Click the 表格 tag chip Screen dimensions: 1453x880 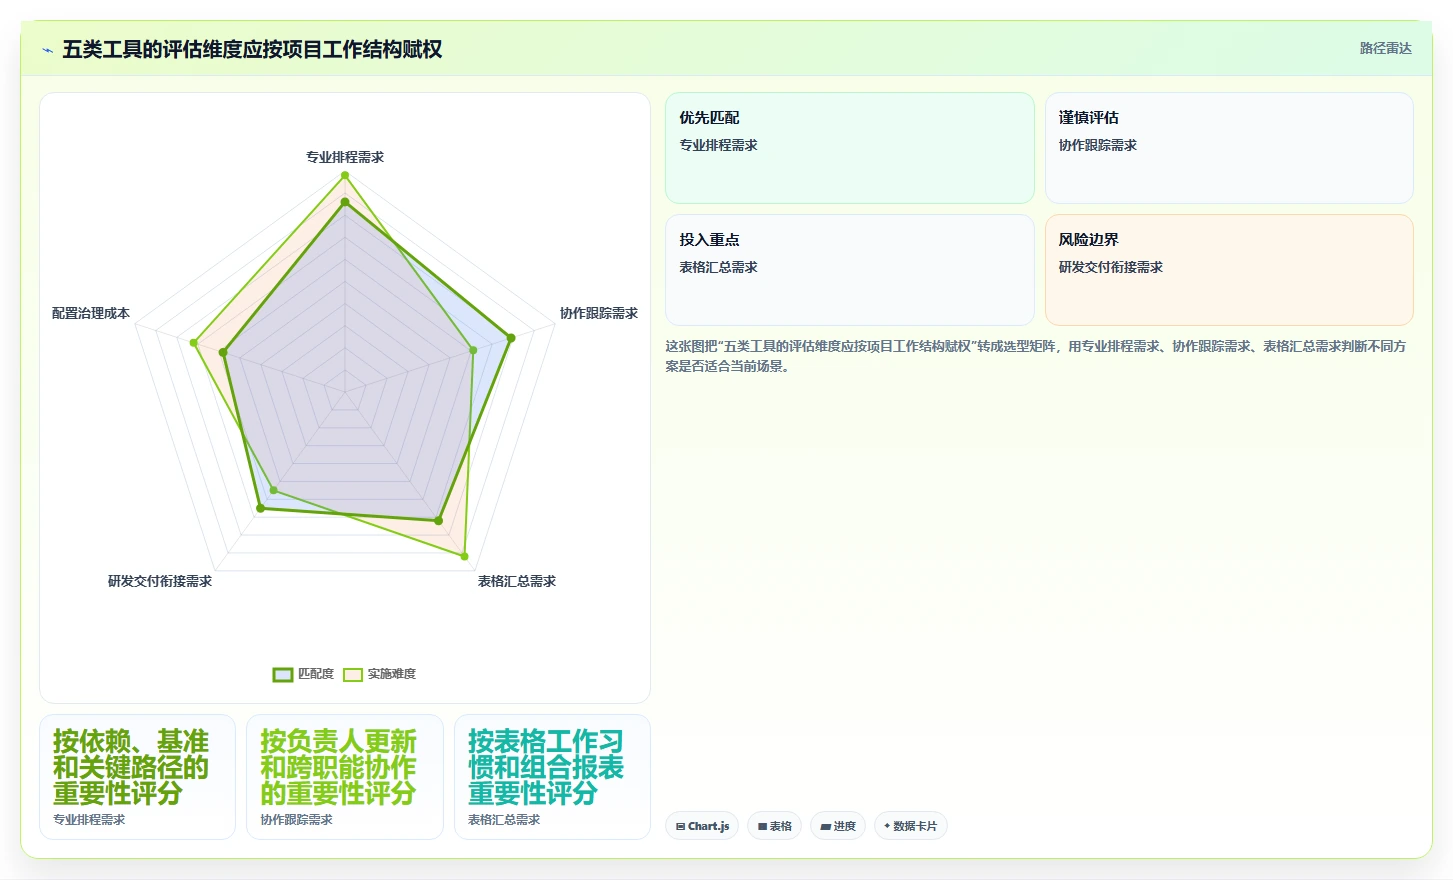pos(774,826)
